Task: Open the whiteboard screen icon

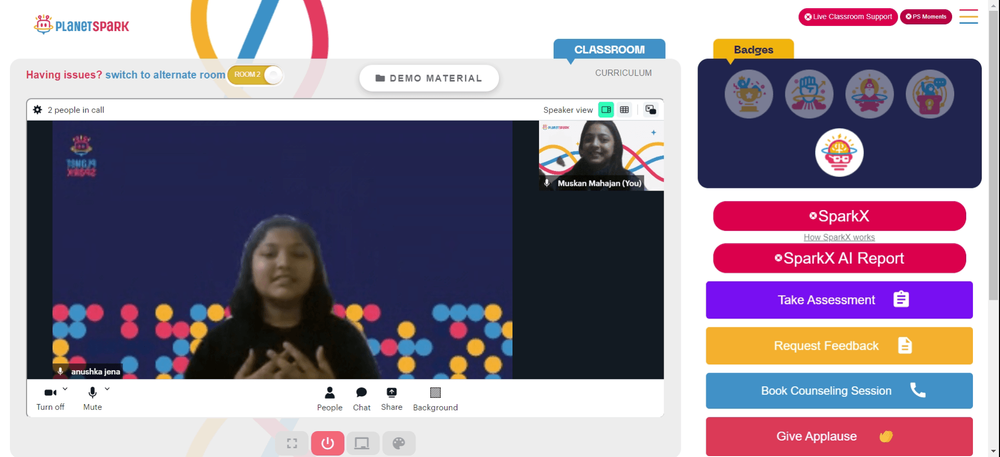Action: click(363, 443)
